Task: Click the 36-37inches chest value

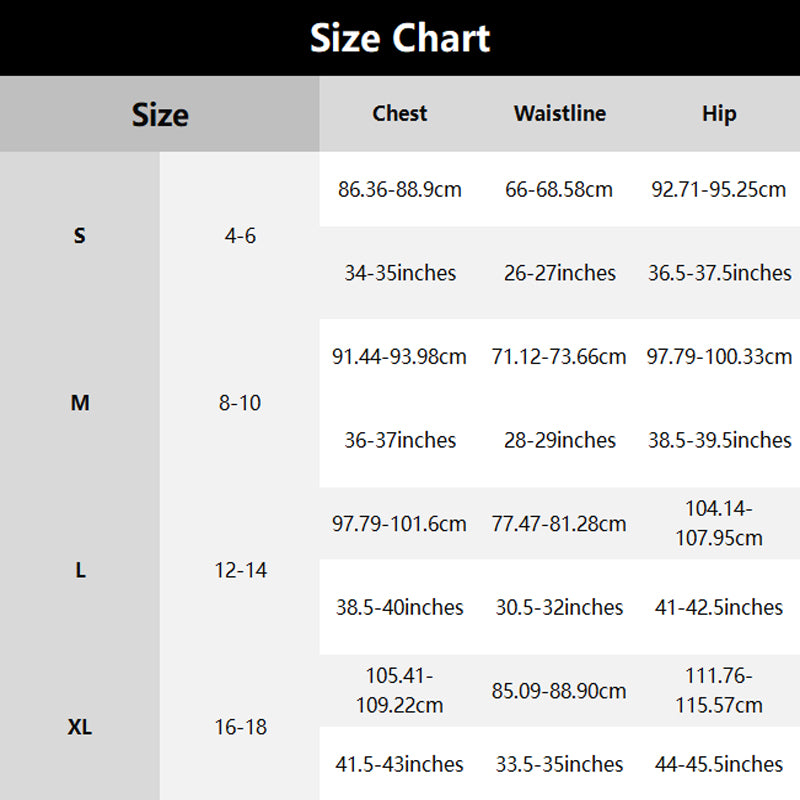Action: pos(400,440)
